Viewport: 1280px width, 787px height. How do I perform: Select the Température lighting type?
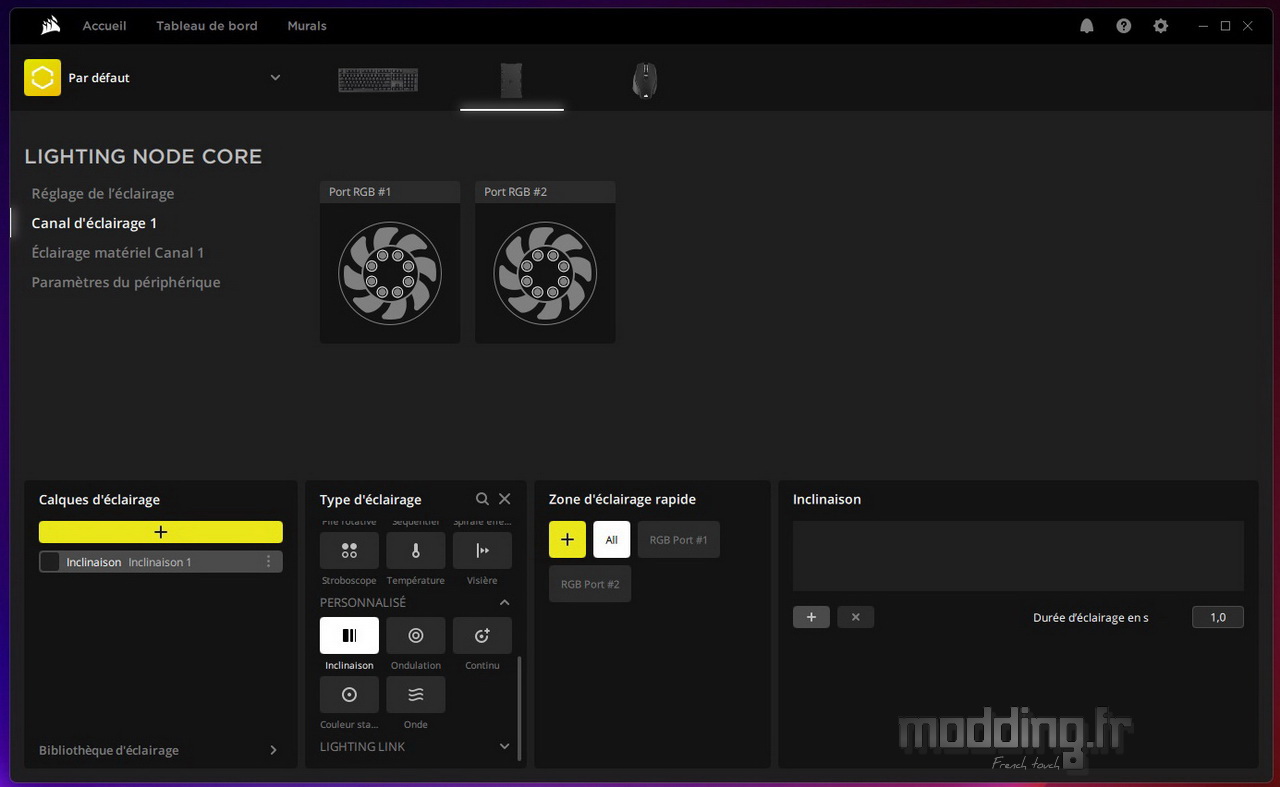(x=416, y=550)
